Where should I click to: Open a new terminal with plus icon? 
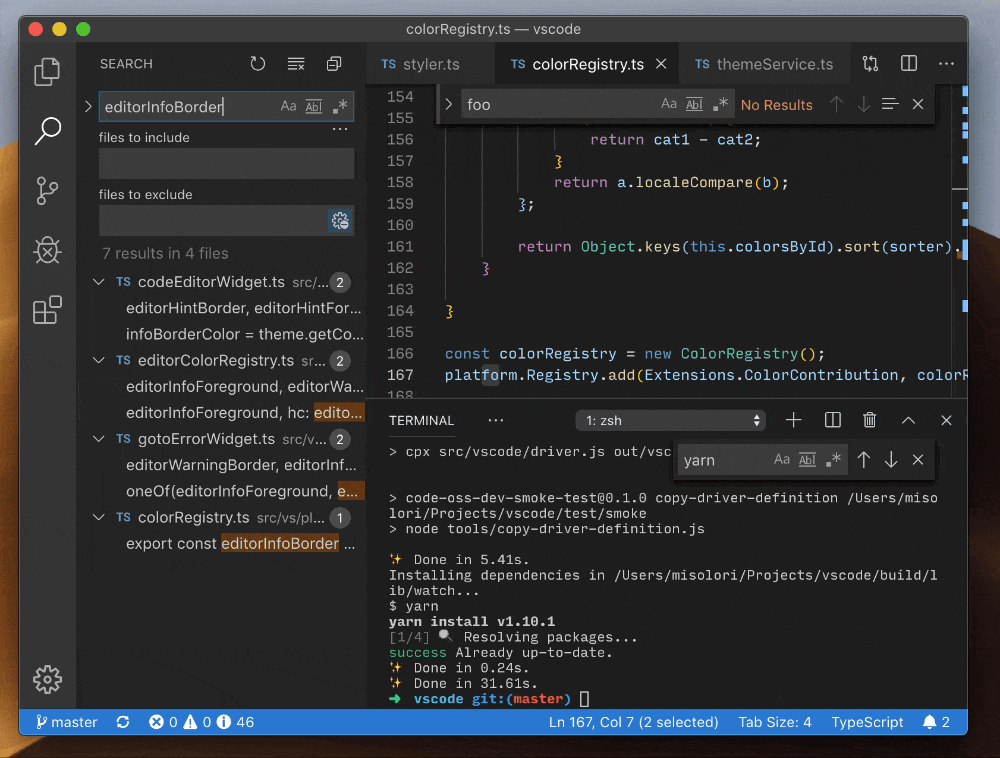[793, 420]
